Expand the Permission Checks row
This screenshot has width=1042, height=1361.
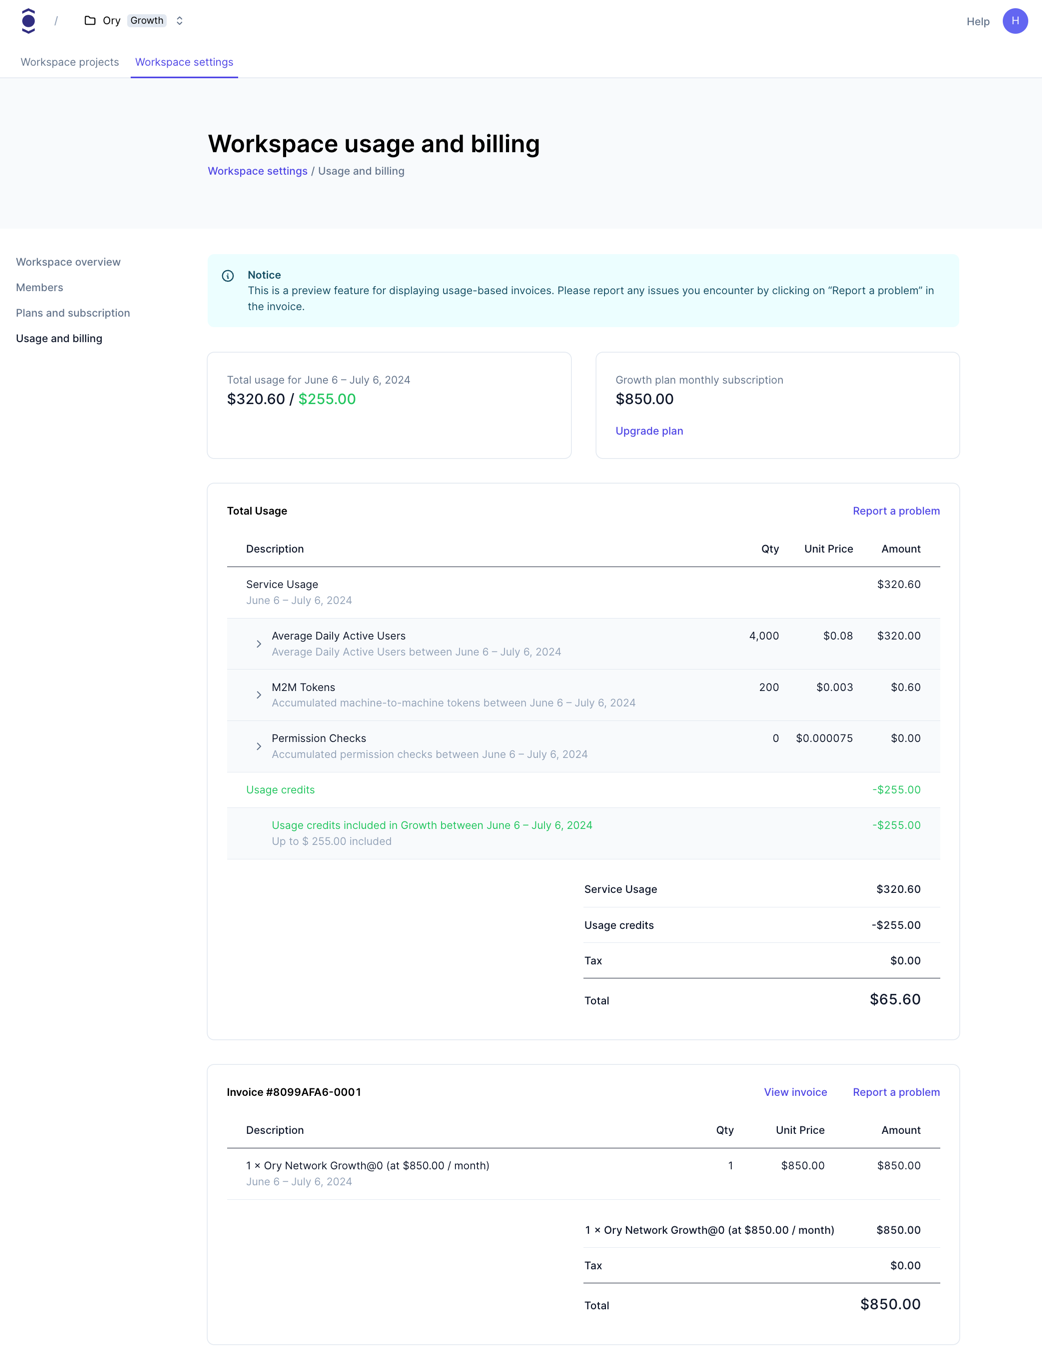[258, 746]
